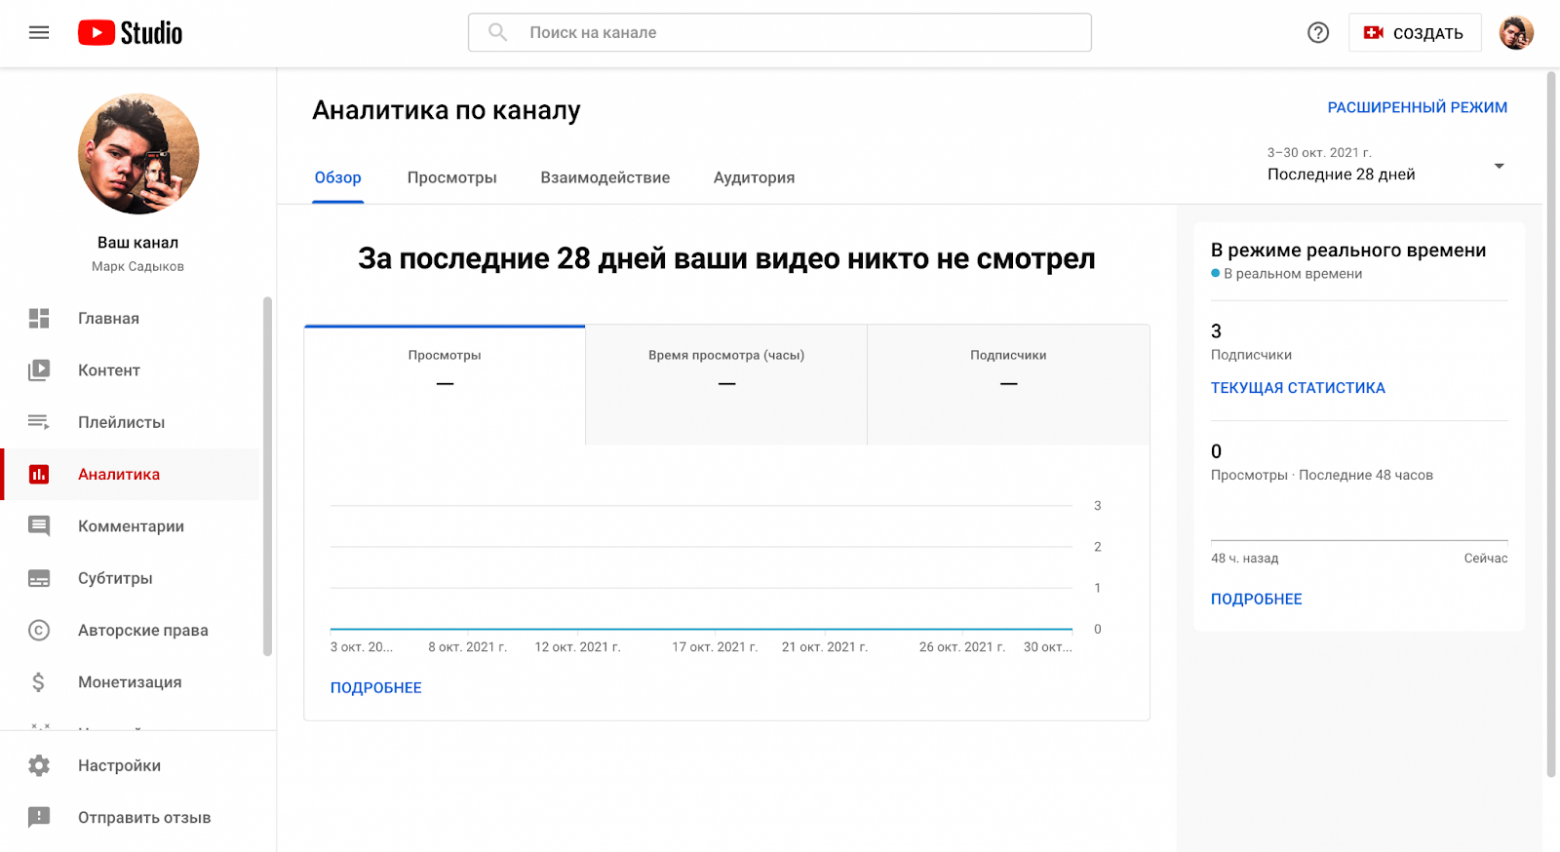The image size is (1560, 852).
Task: Open the help question mark icon
Action: (1318, 33)
